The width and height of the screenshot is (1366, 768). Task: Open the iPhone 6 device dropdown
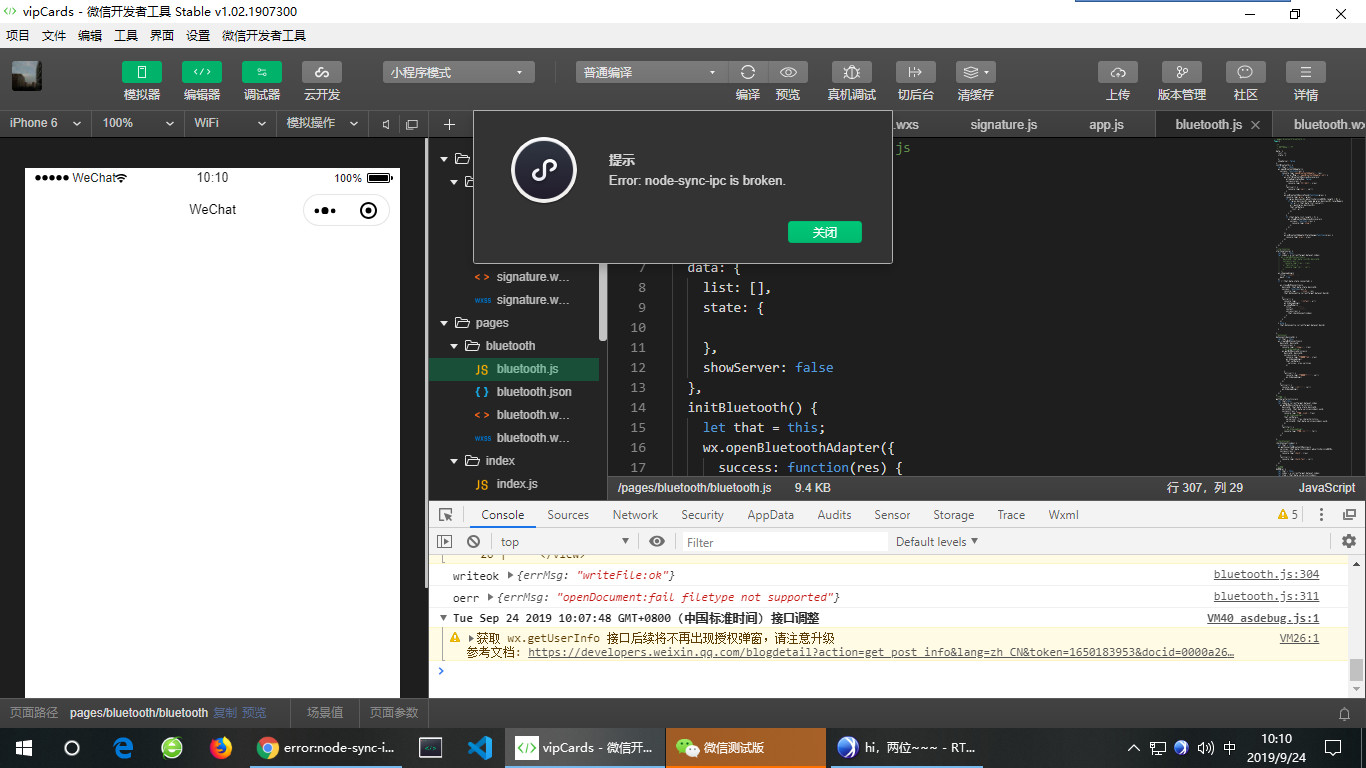pyautogui.click(x=45, y=123)
